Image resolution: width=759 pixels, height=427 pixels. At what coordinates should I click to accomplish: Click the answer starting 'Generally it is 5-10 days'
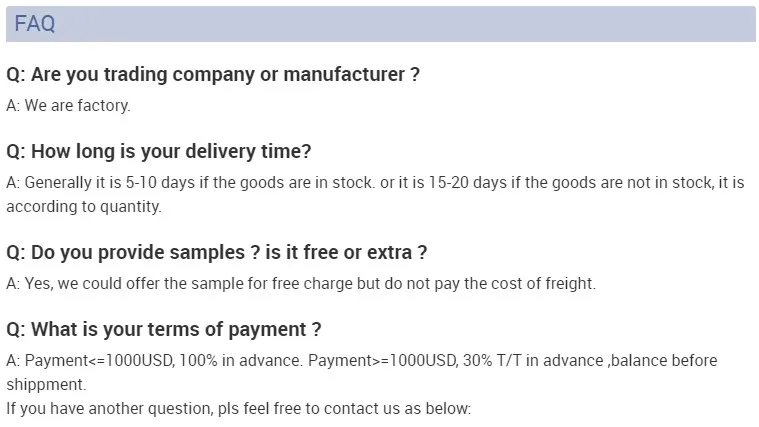375,183
